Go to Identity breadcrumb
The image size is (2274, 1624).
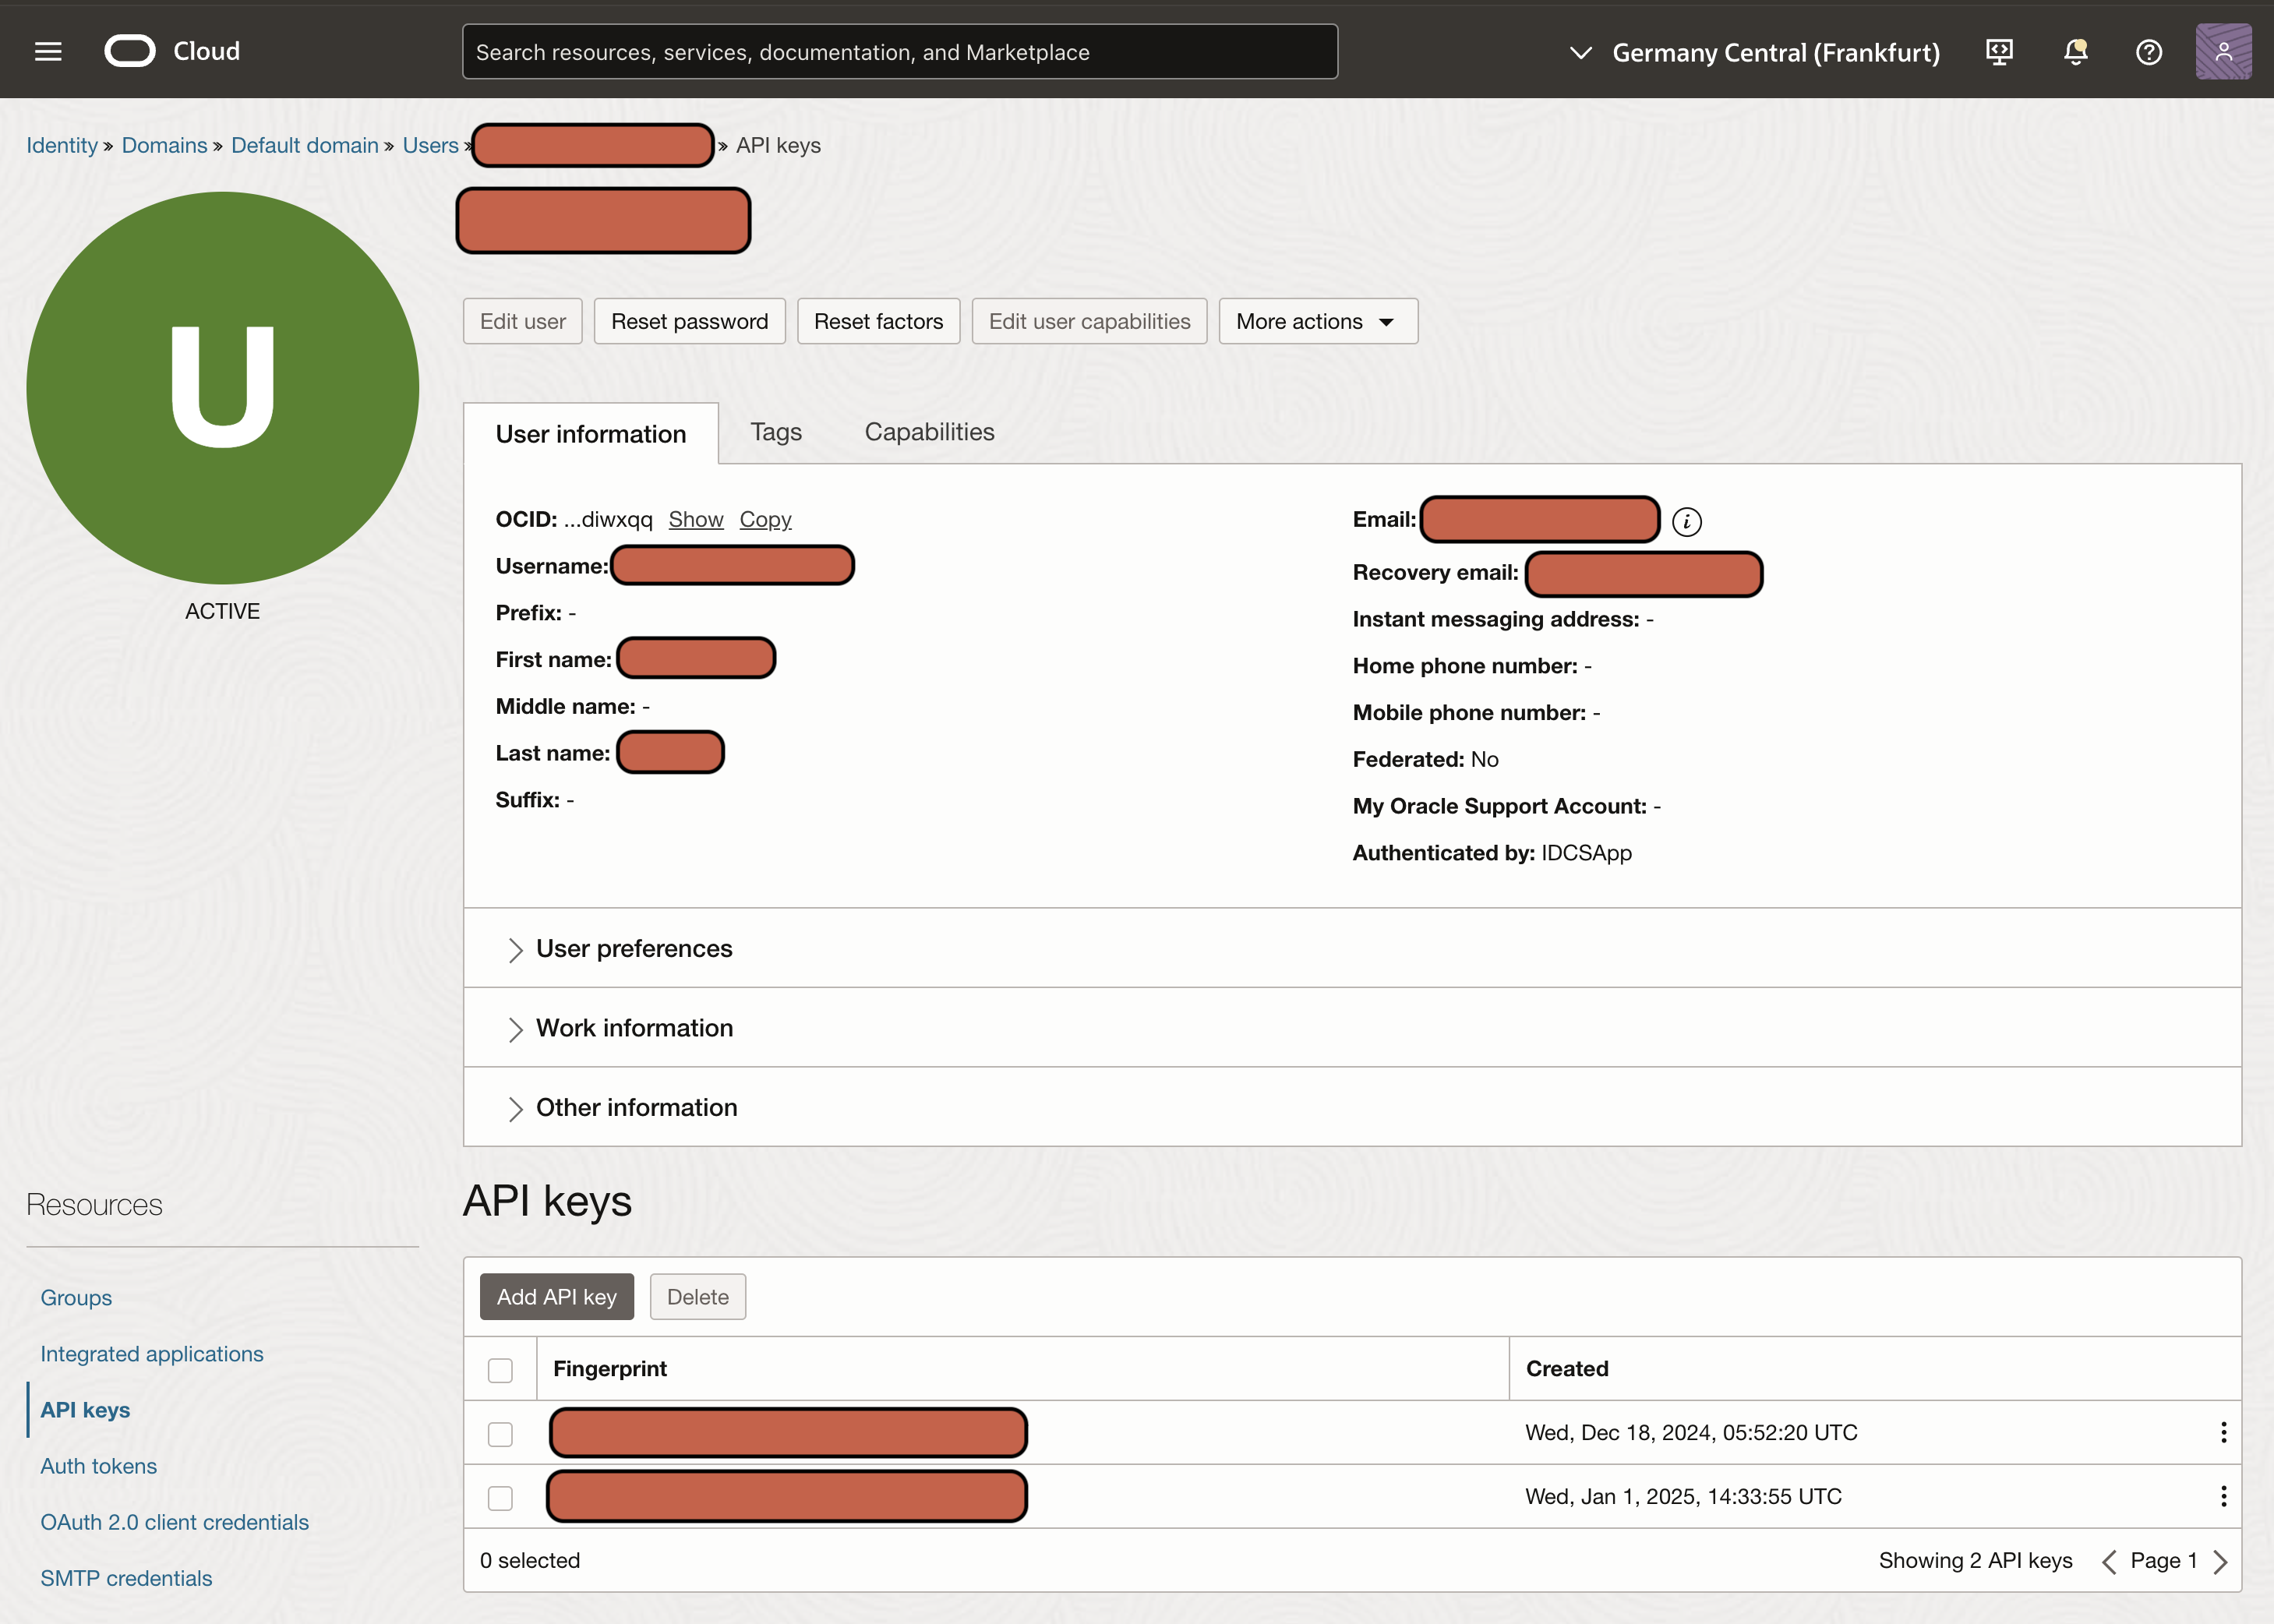(62, 146)
